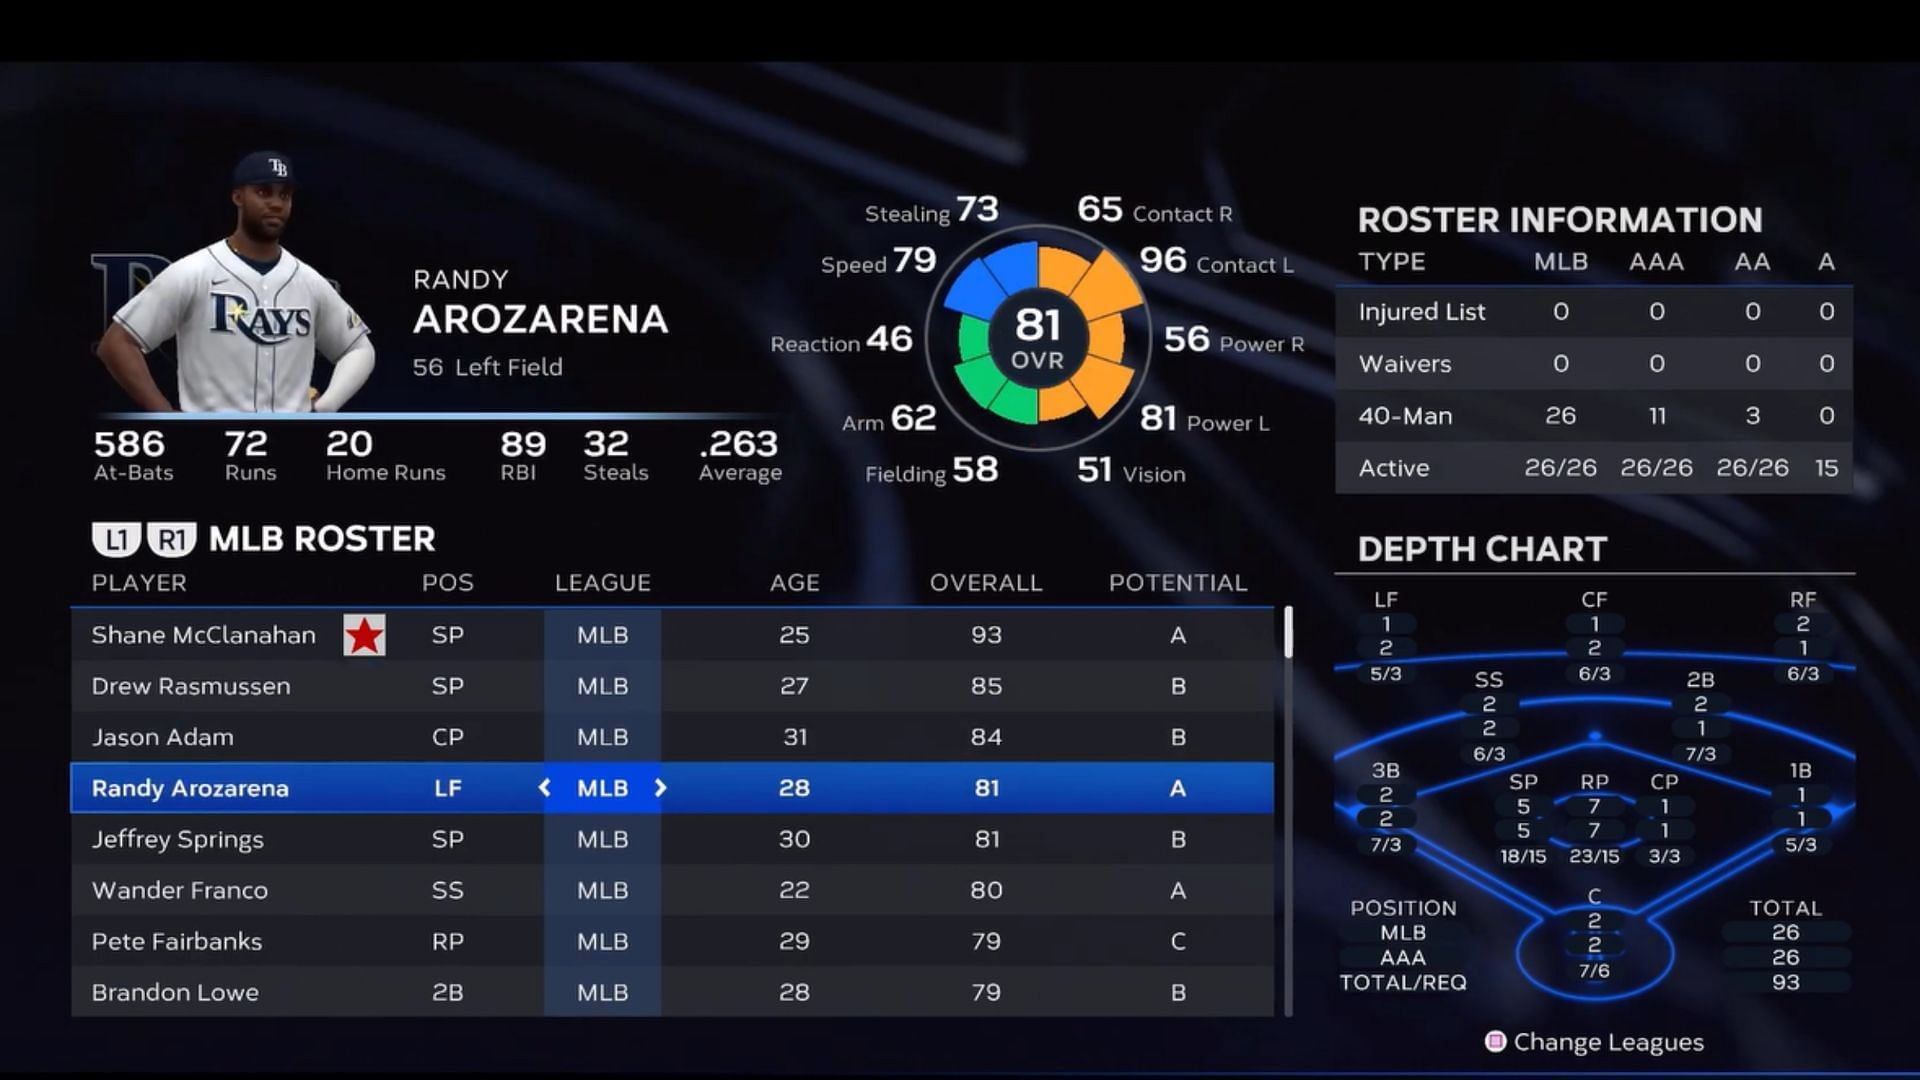Expand the R1 roster view toggle

click(171, 537)
